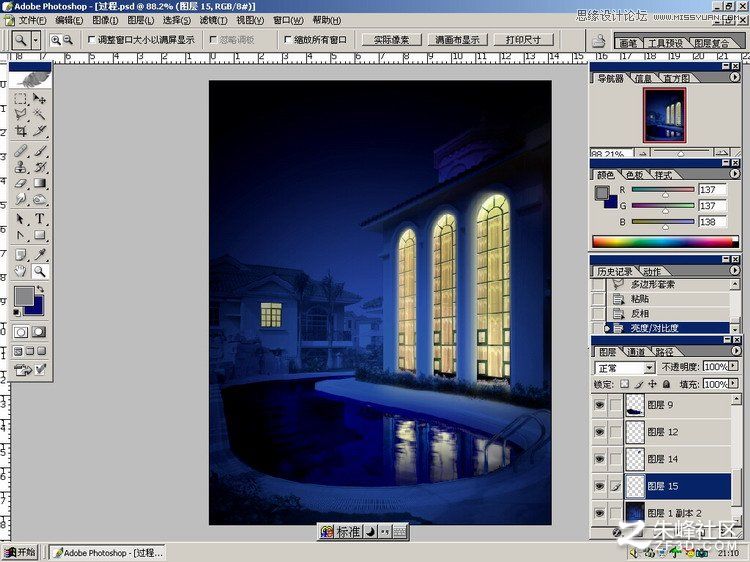Hide layer 图层 9 eye icon
The height and width of the screenshot is (562, 750).
tap(599, 405)
